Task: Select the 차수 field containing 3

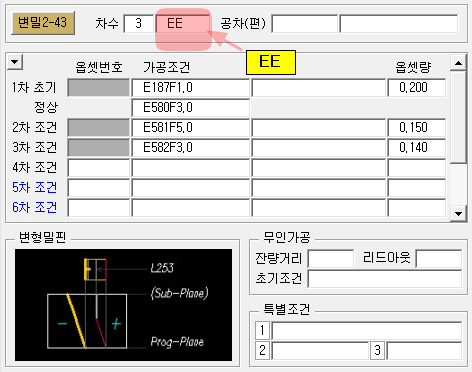Action: [138, 24]
